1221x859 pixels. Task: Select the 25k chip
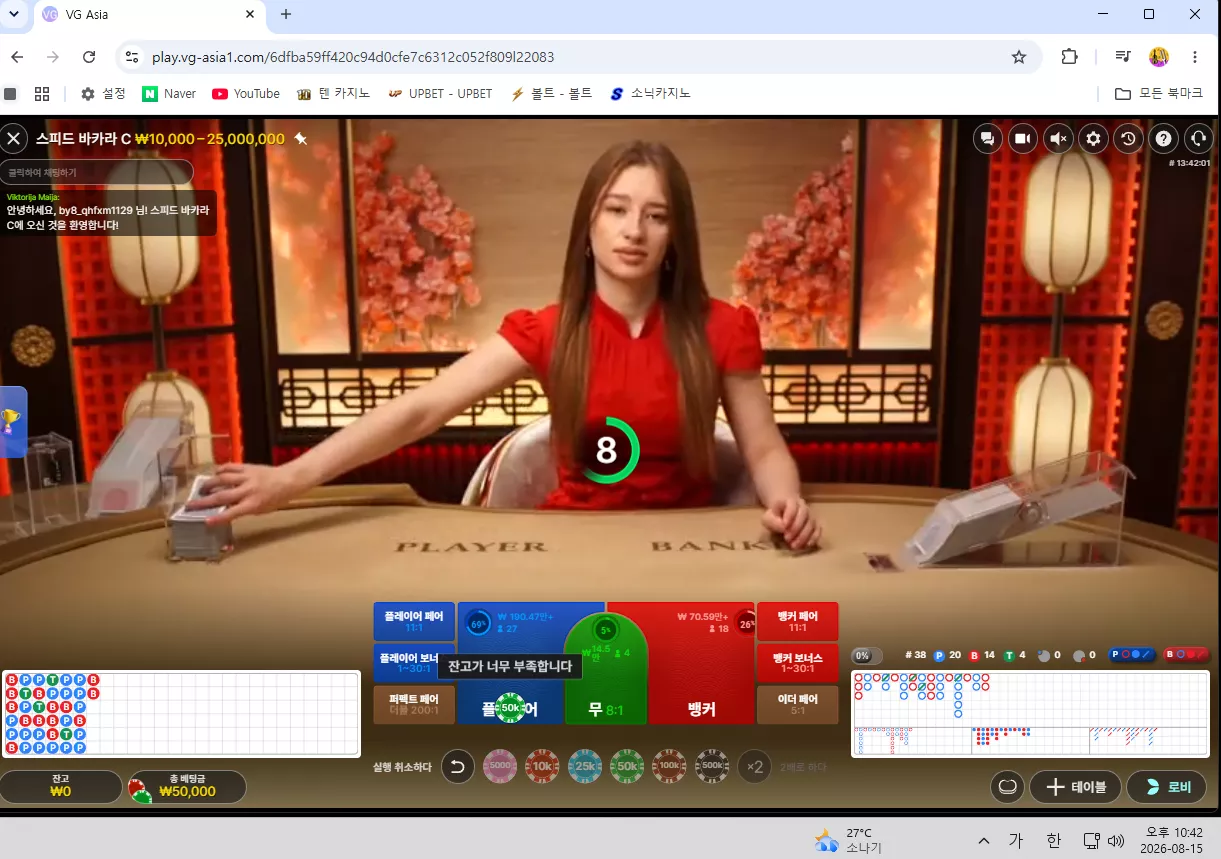click(586, 767)
